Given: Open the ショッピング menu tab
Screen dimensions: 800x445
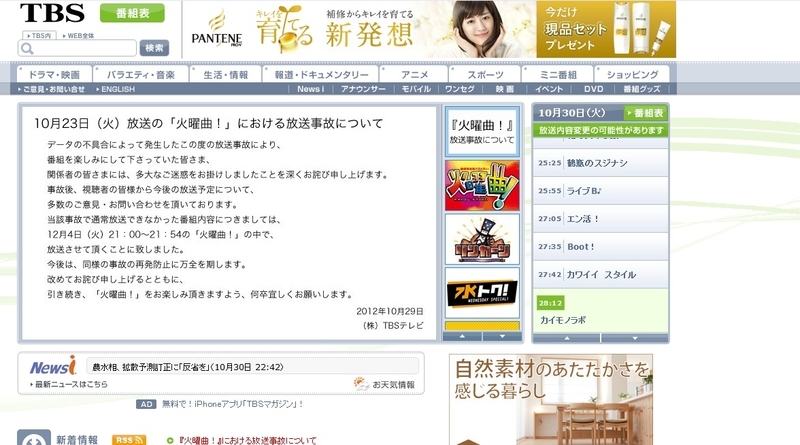Looking at the screenshot, I should [x=633, y=75].
